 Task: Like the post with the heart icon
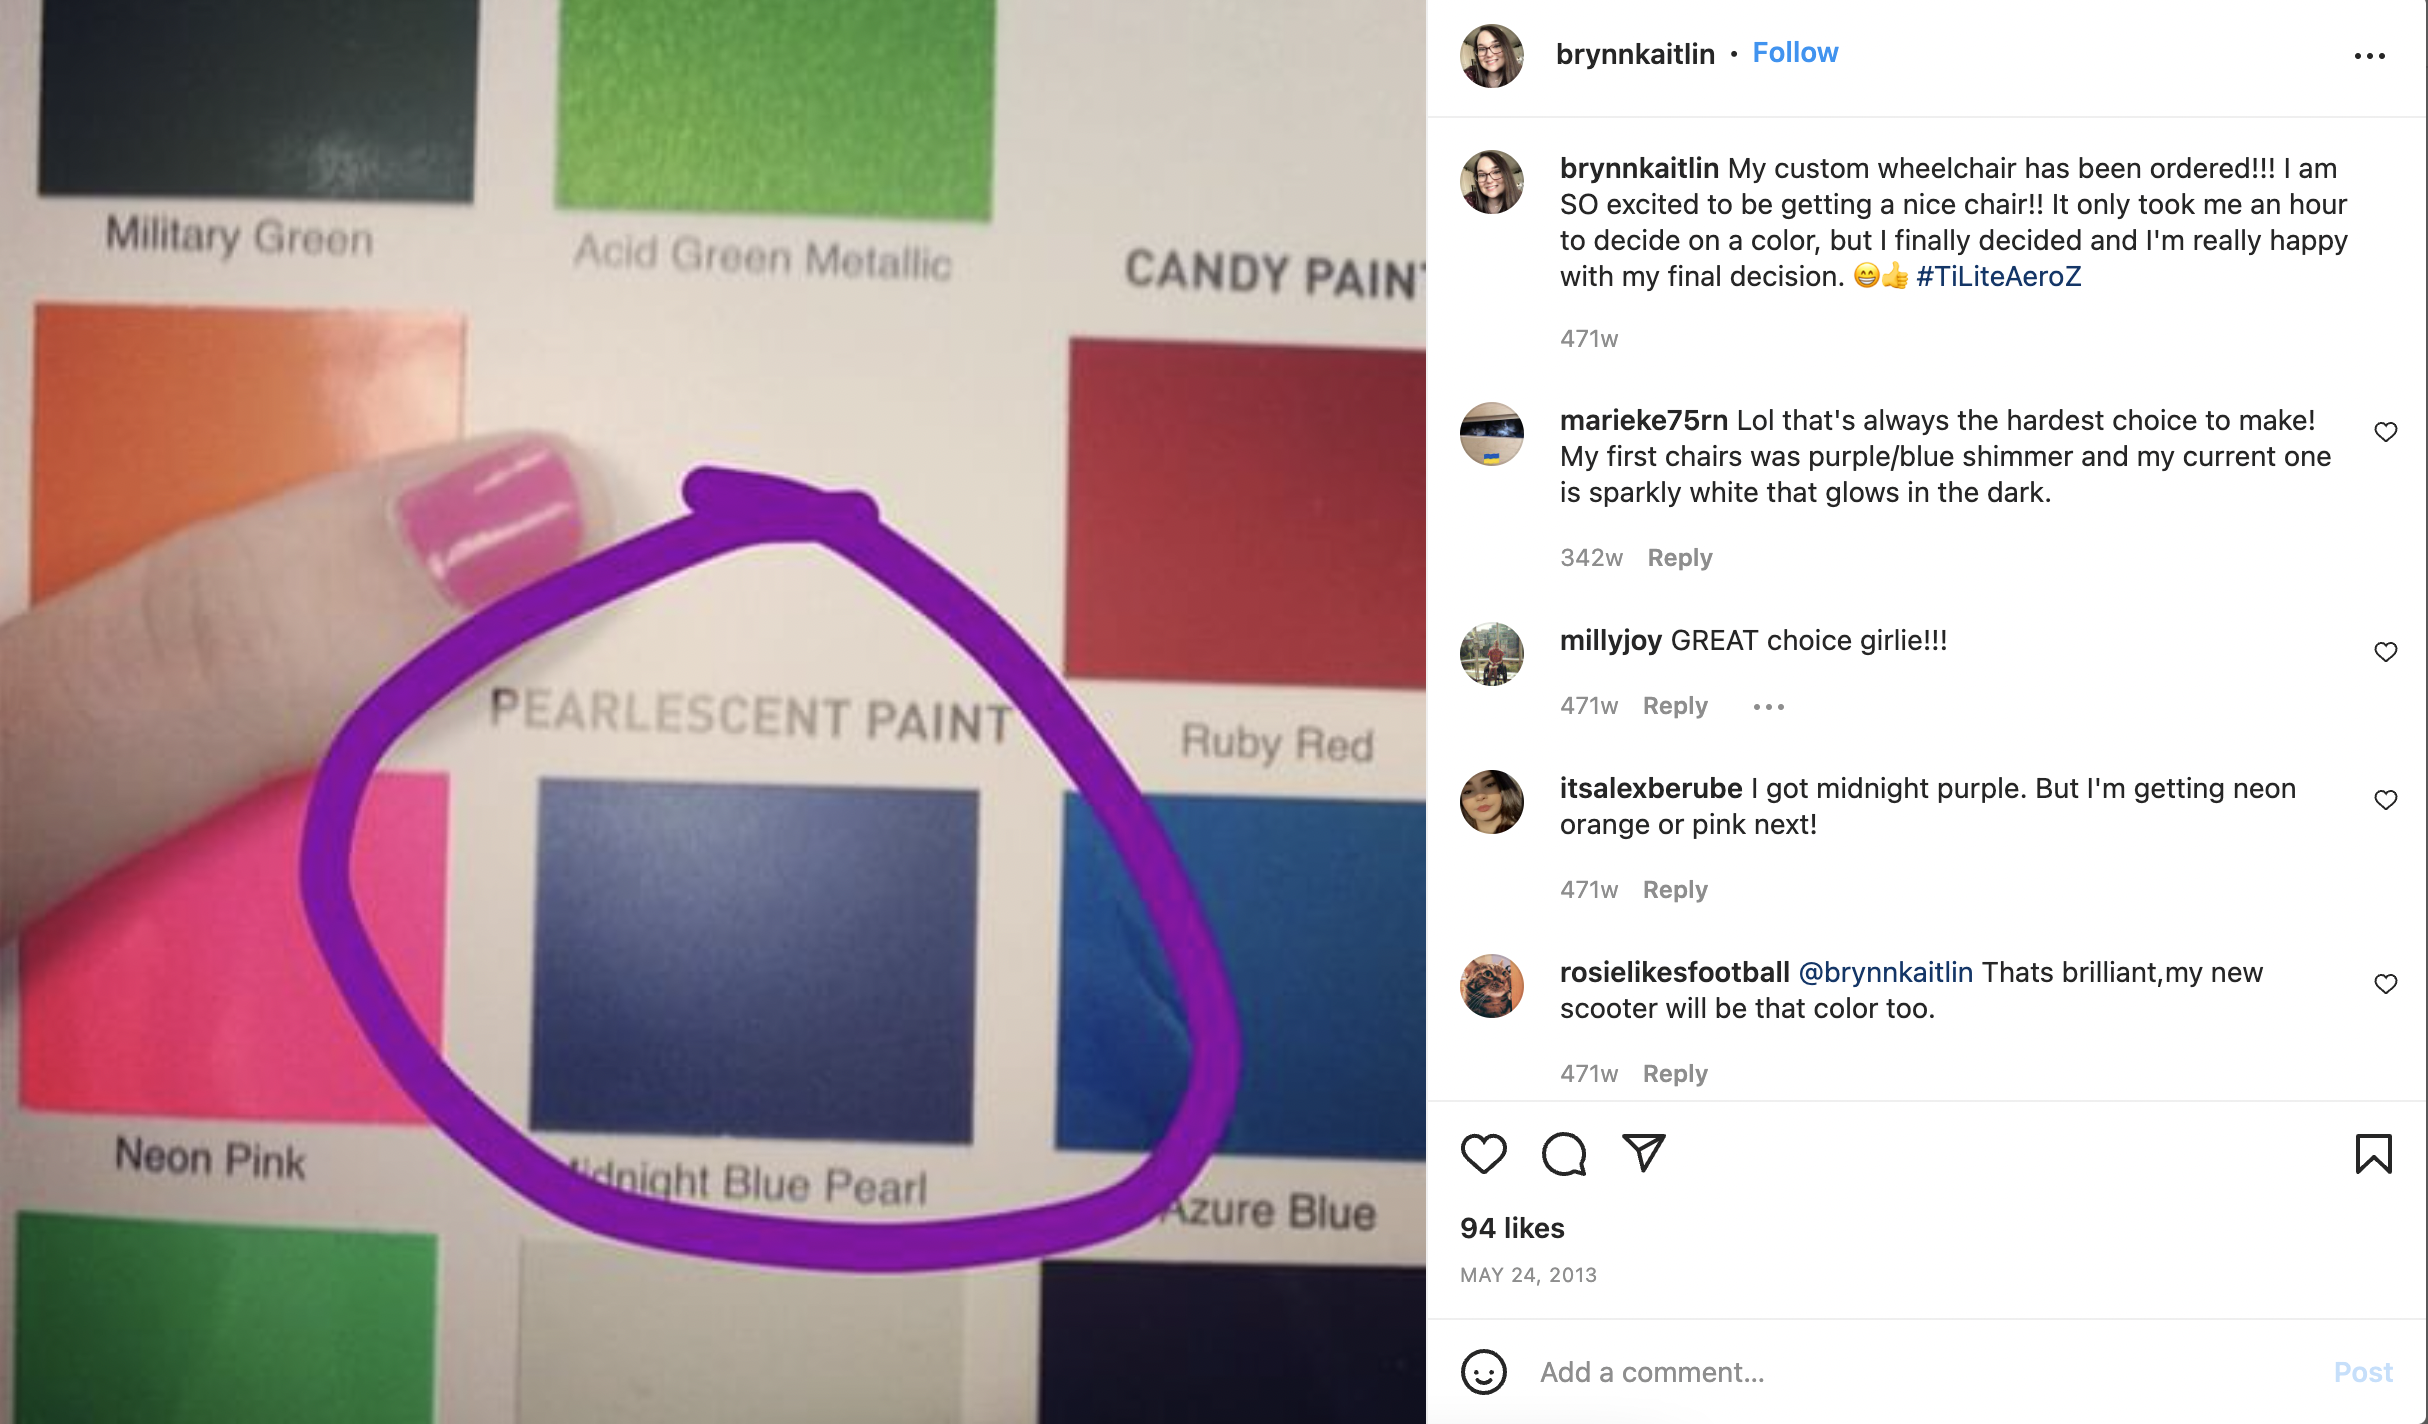[1483, 1153]
